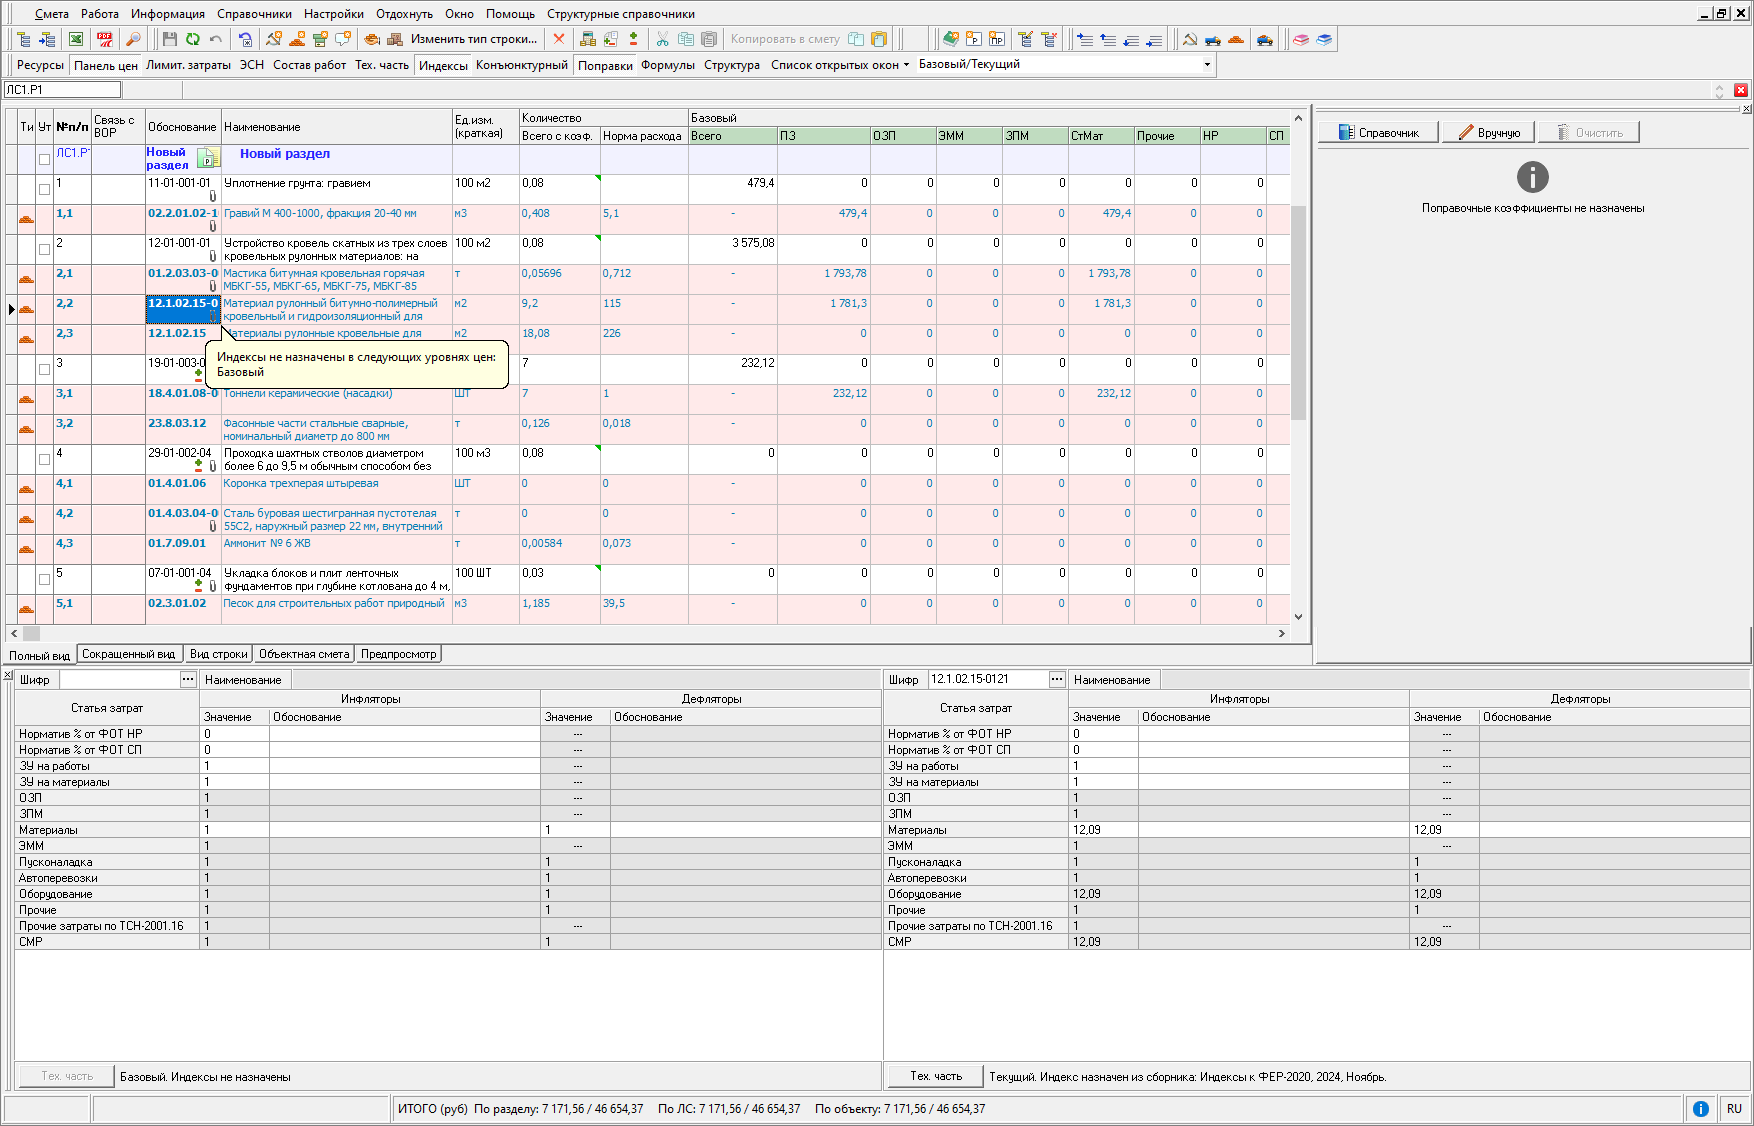Click the right-hand Тех. часть button

935,1076
